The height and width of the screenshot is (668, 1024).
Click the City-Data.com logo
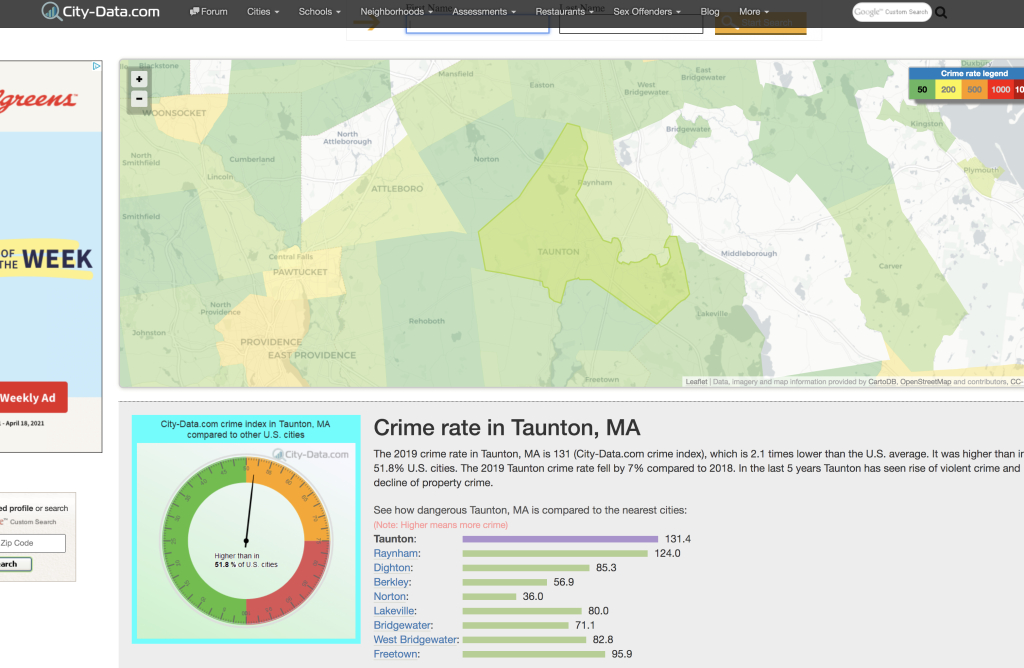click(x=100, y=12)
